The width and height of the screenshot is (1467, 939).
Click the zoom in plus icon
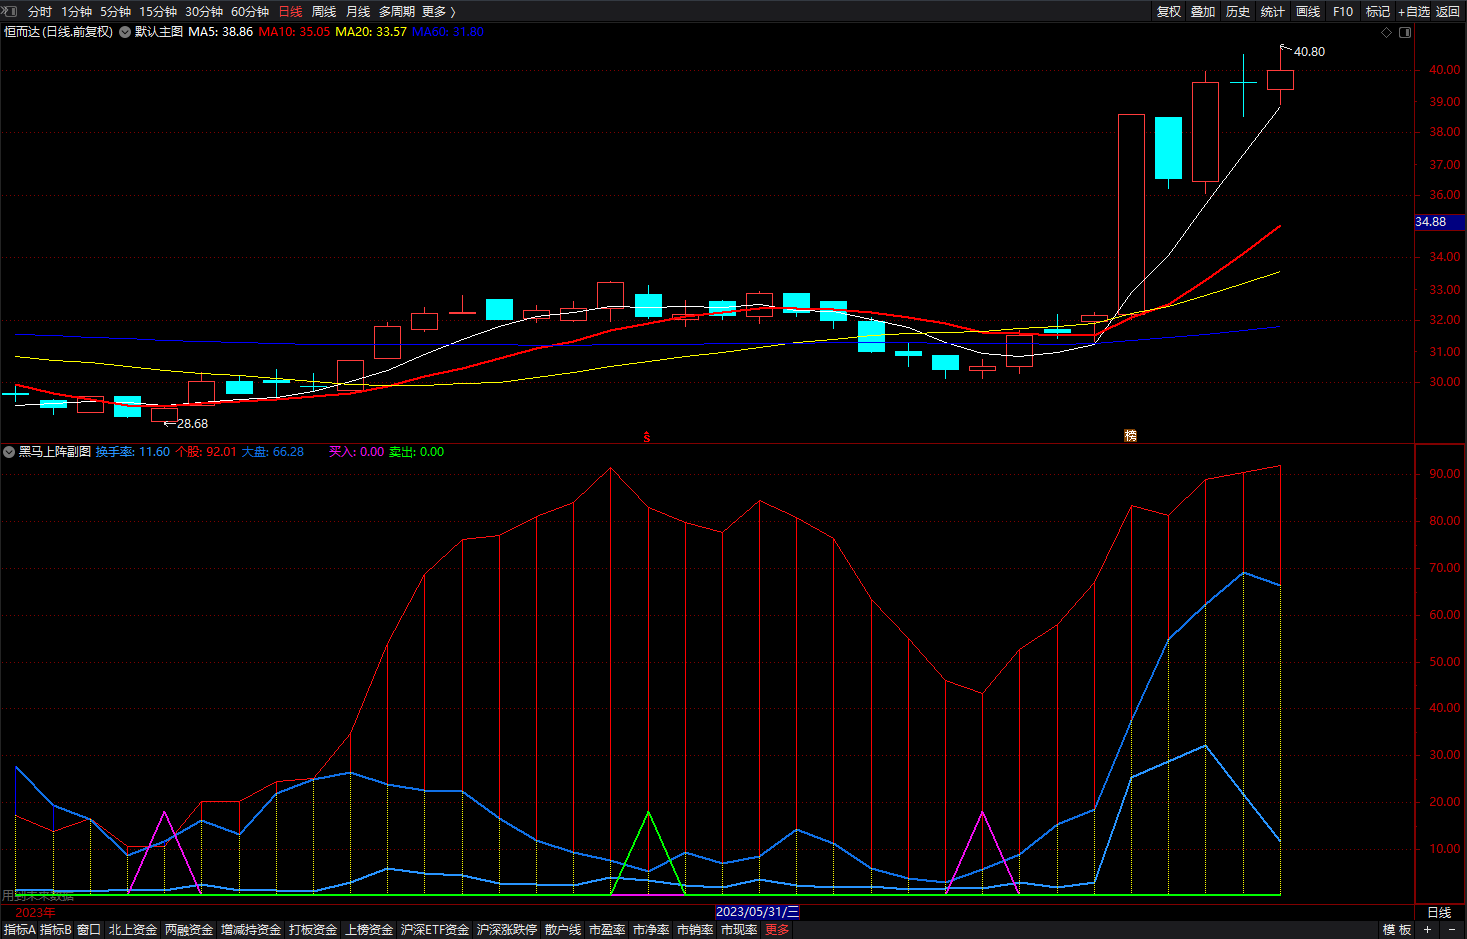tap(1427, 929)
